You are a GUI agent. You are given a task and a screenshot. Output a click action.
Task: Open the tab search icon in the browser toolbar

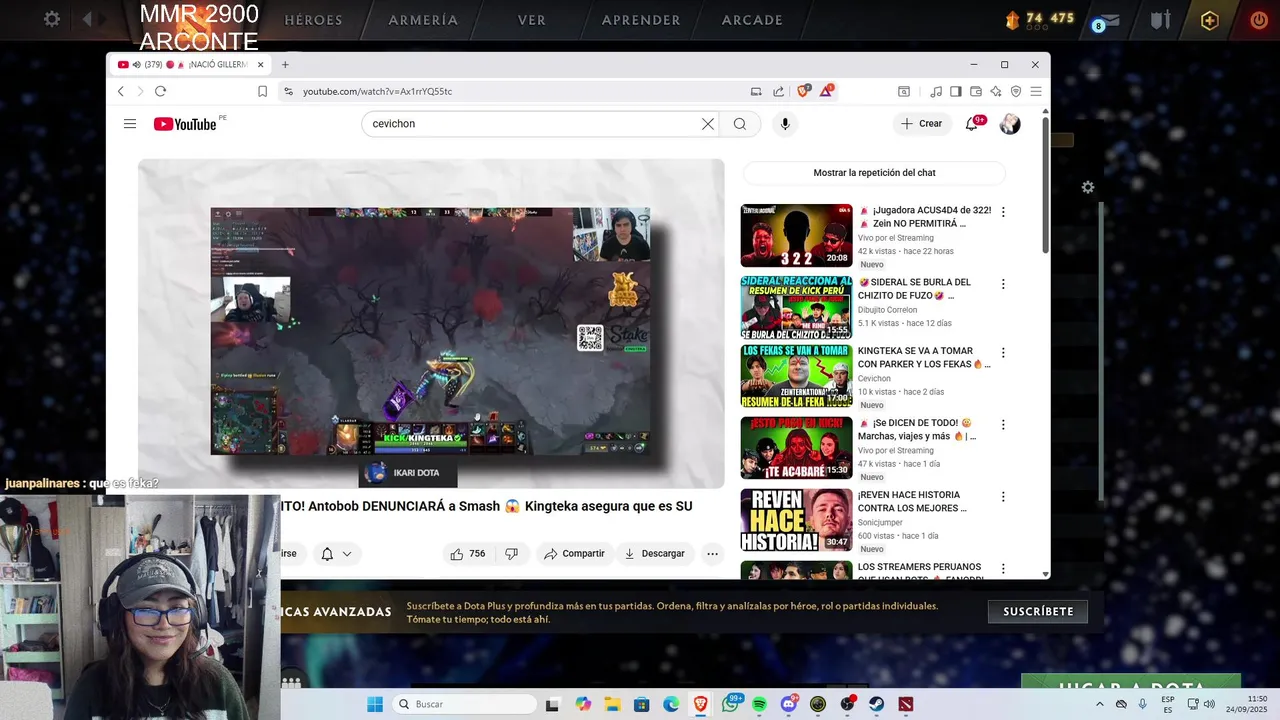click(904, 91)
